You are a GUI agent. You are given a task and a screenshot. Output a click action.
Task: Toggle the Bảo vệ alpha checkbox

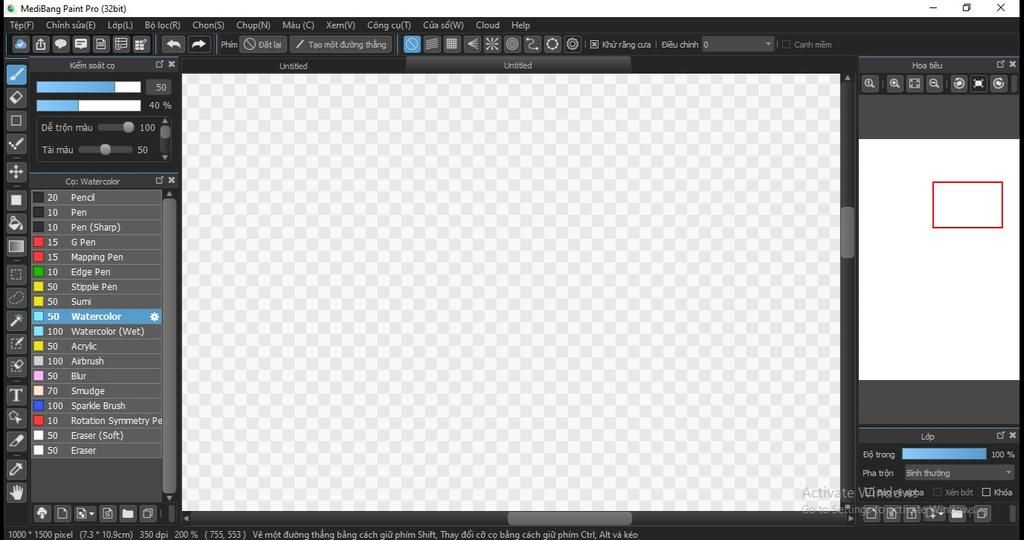click(x=869, y=492)
